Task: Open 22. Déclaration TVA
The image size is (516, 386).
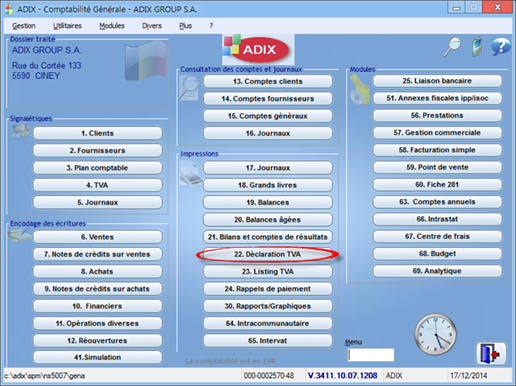Action: tap(268, 254)
